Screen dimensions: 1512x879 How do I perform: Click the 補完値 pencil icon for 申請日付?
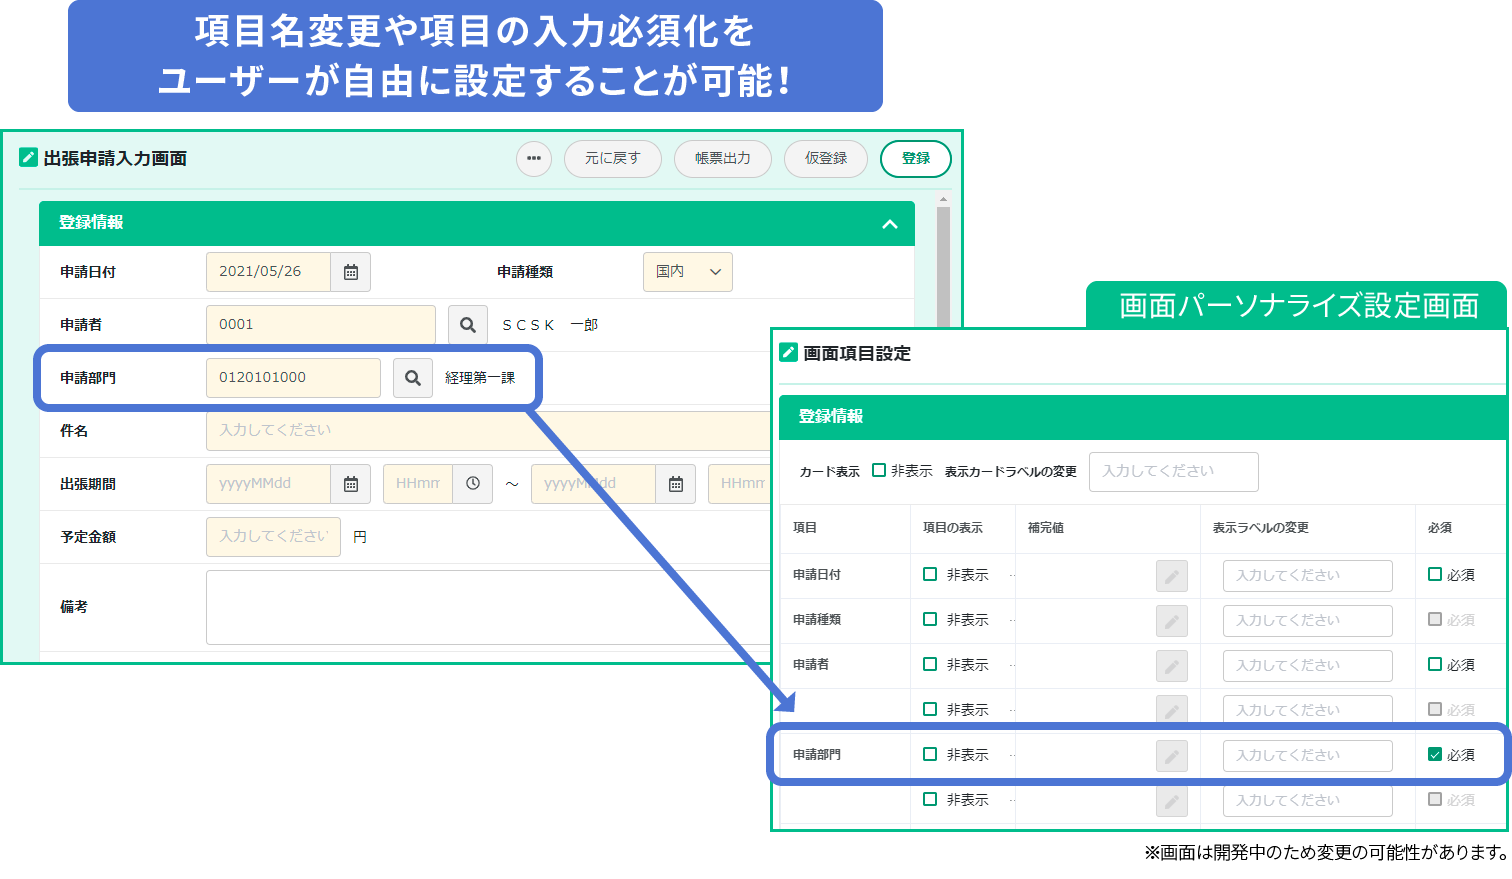tap(1171, 576)
